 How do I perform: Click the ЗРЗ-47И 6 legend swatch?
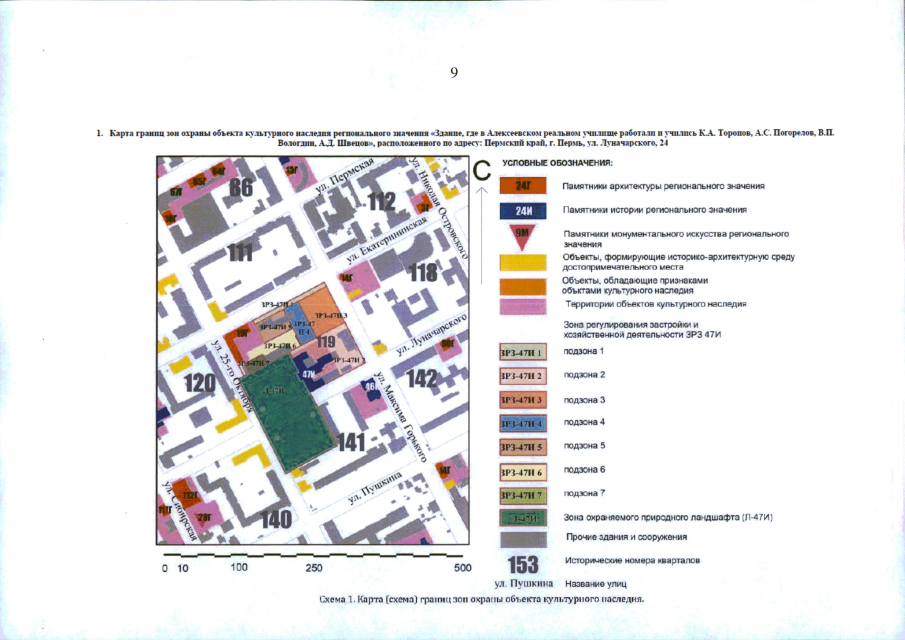click(523, 471)
